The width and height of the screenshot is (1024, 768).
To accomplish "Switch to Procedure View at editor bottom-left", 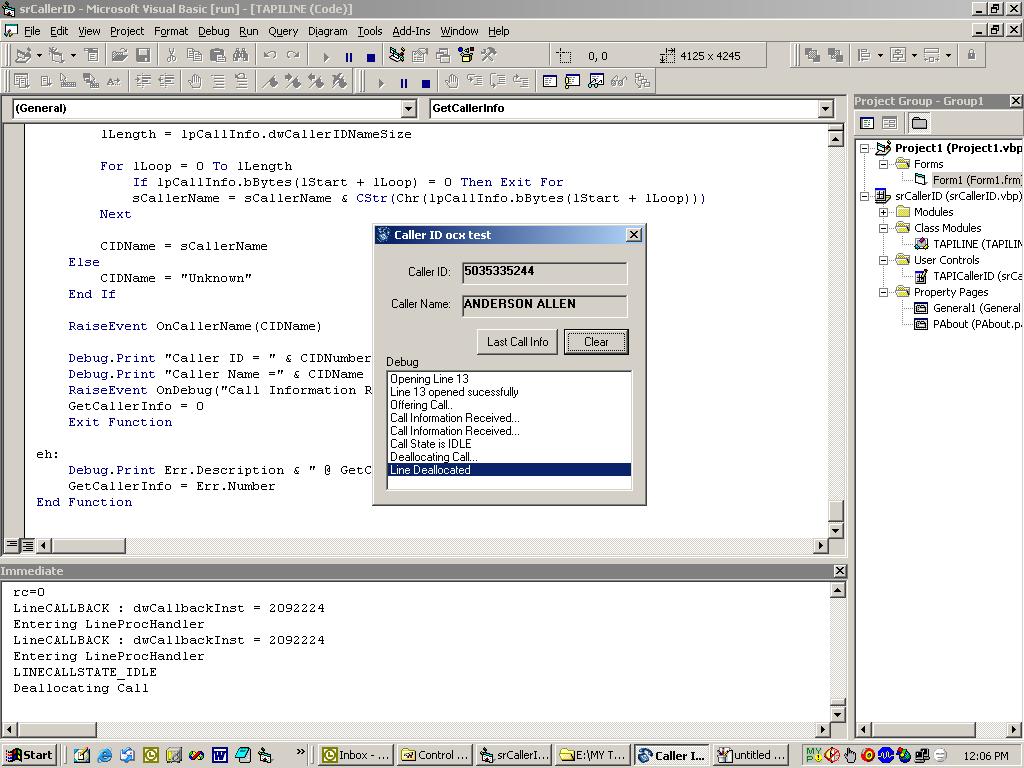I will (11, 545).
